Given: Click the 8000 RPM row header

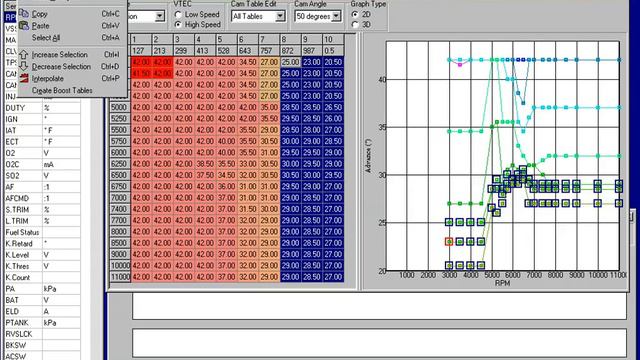Looking at the screenshot, I should click(x=120, y=231).
